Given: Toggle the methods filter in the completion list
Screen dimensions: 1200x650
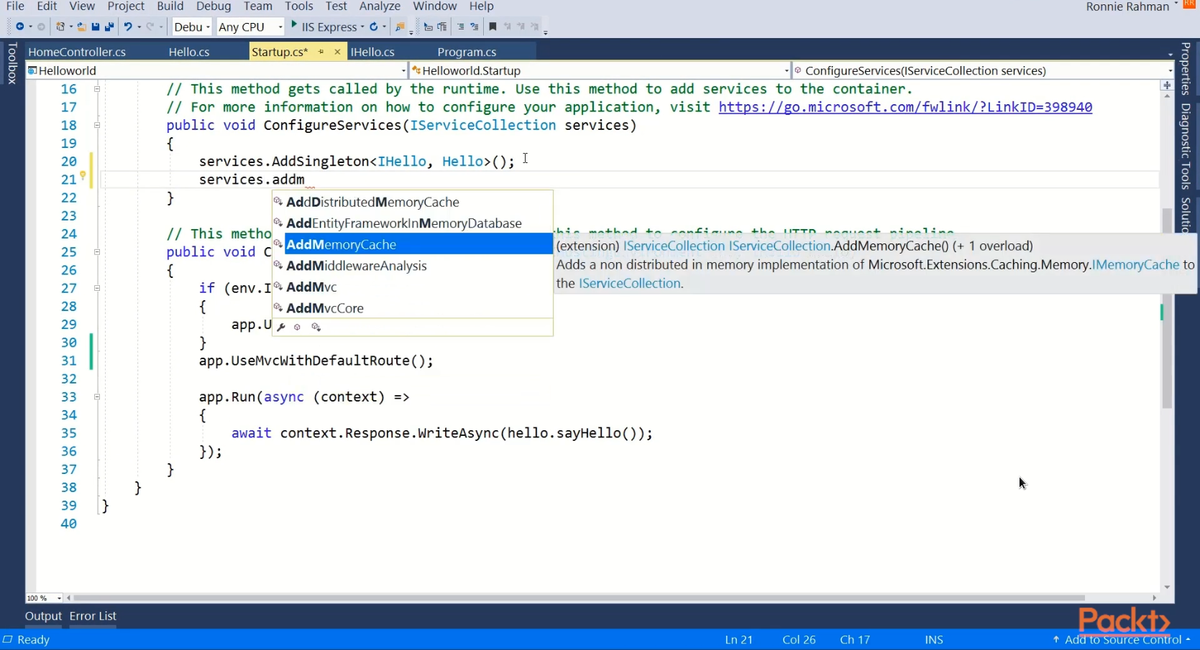Looking at the screenshot, I should (297, 327).
